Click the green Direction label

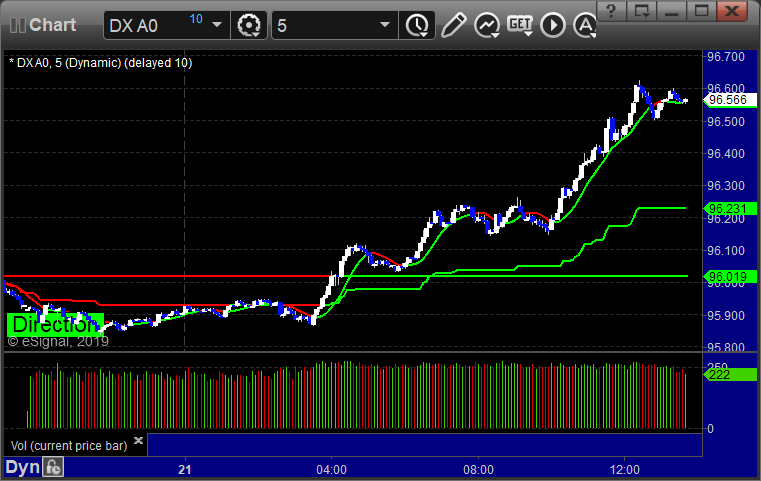pyautogui.click(x=55, y=325)
